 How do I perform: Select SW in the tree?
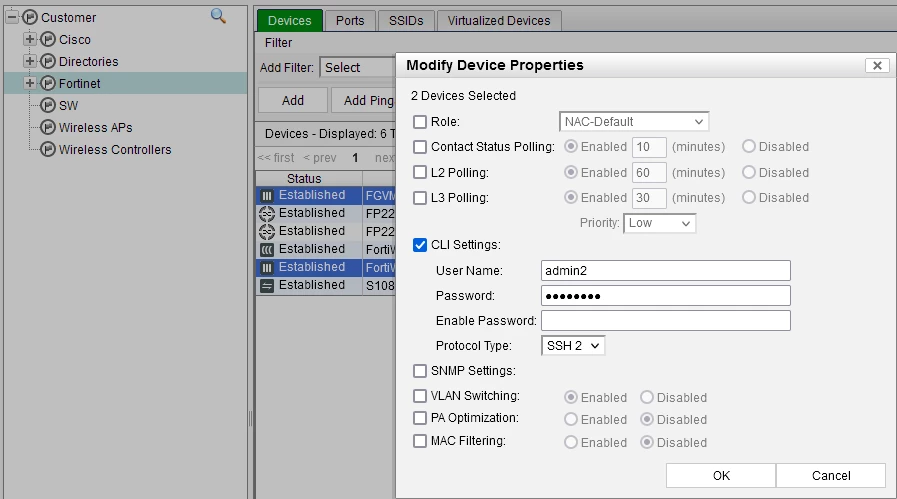click(x=68, y=106)
